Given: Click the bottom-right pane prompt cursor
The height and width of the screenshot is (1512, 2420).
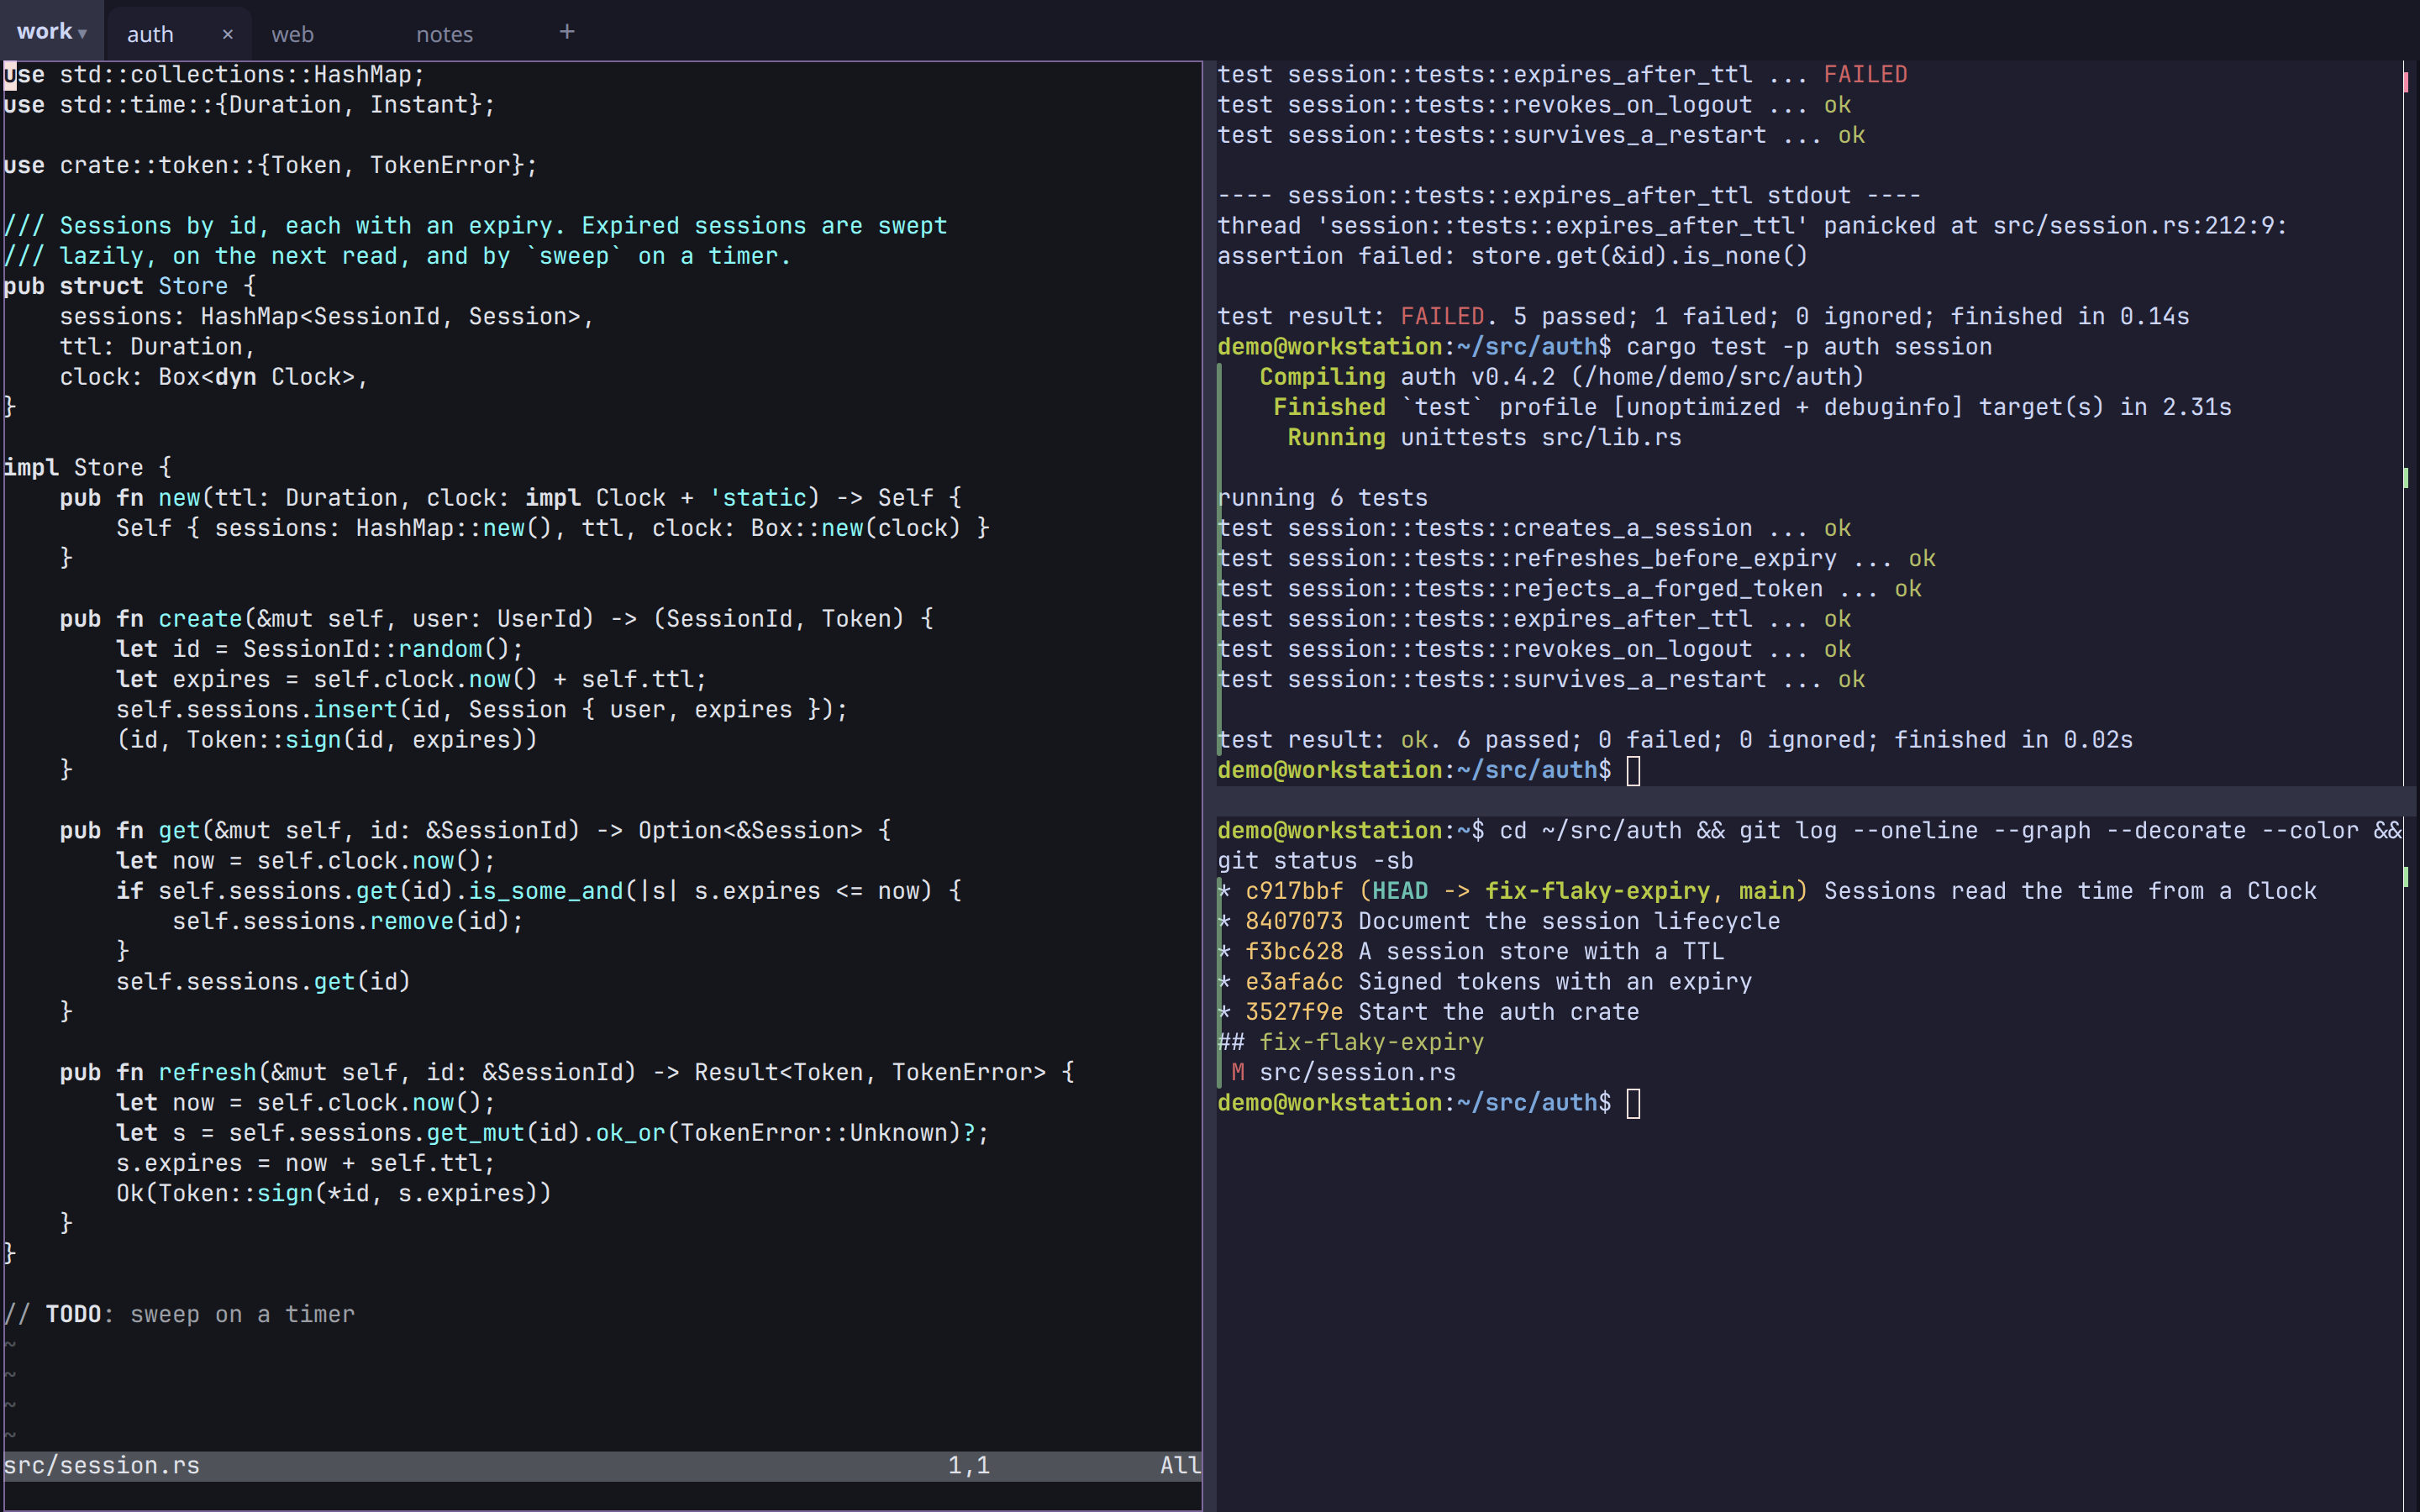Looking at the screenshot, I should tap(1633, 1103).
